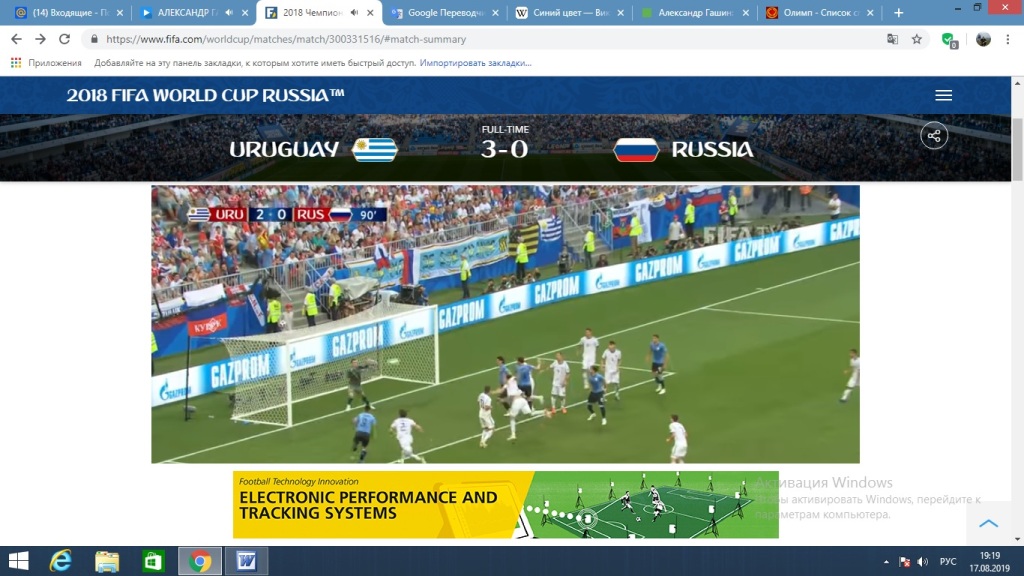Mute the АЛЕКСАНДР tab audio
1024x576 pixels.
229,12
